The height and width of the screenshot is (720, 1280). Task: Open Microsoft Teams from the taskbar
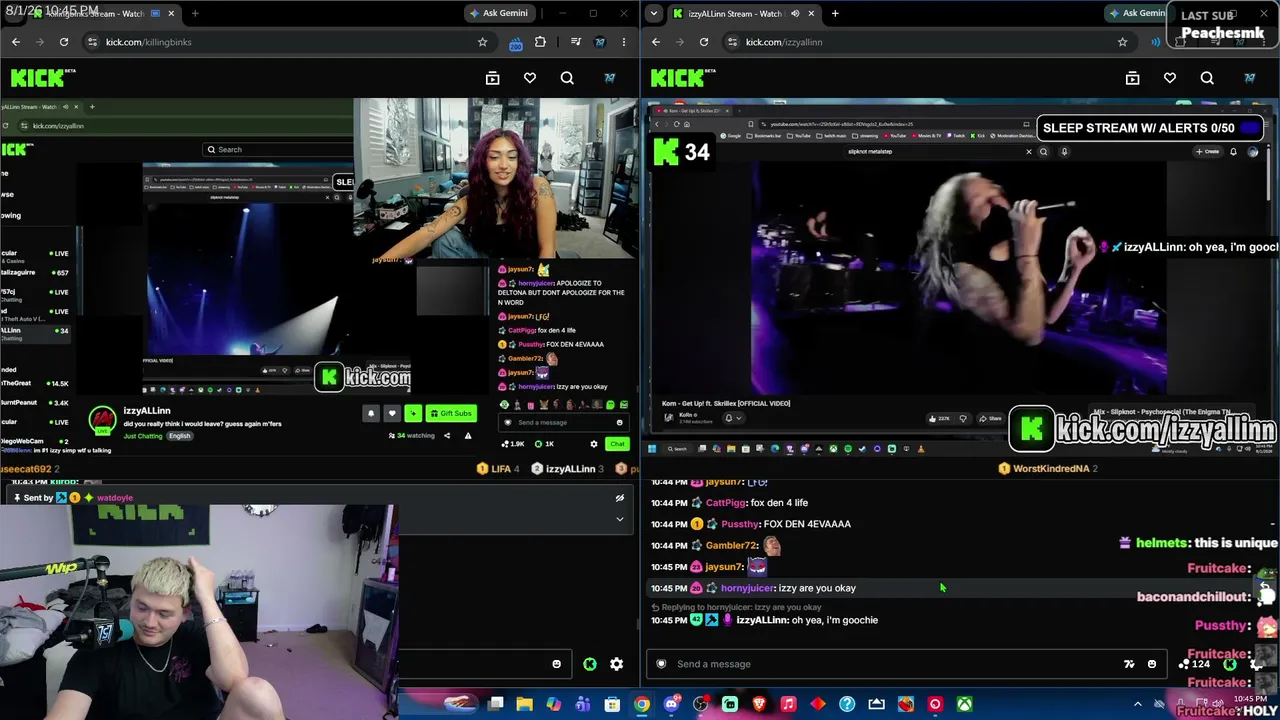(583, 705)
